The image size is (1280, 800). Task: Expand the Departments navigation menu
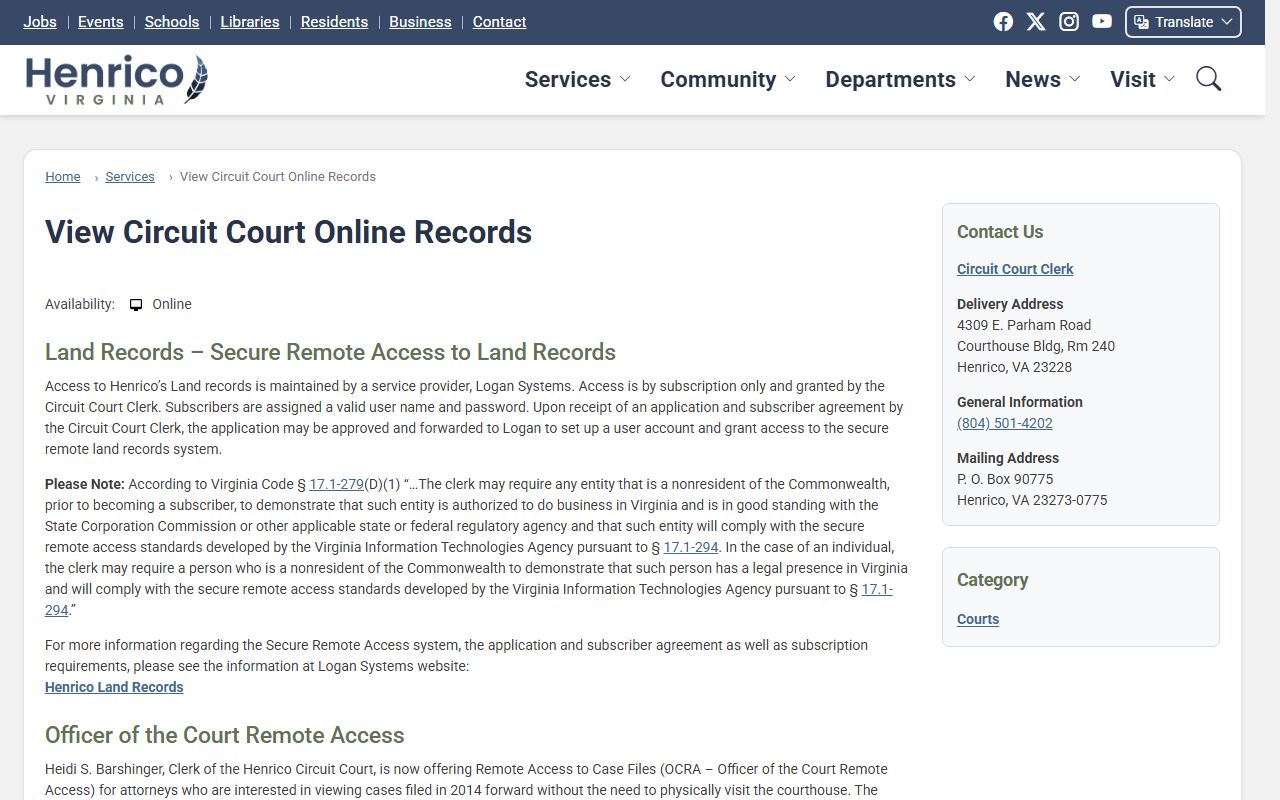[900, 79]
